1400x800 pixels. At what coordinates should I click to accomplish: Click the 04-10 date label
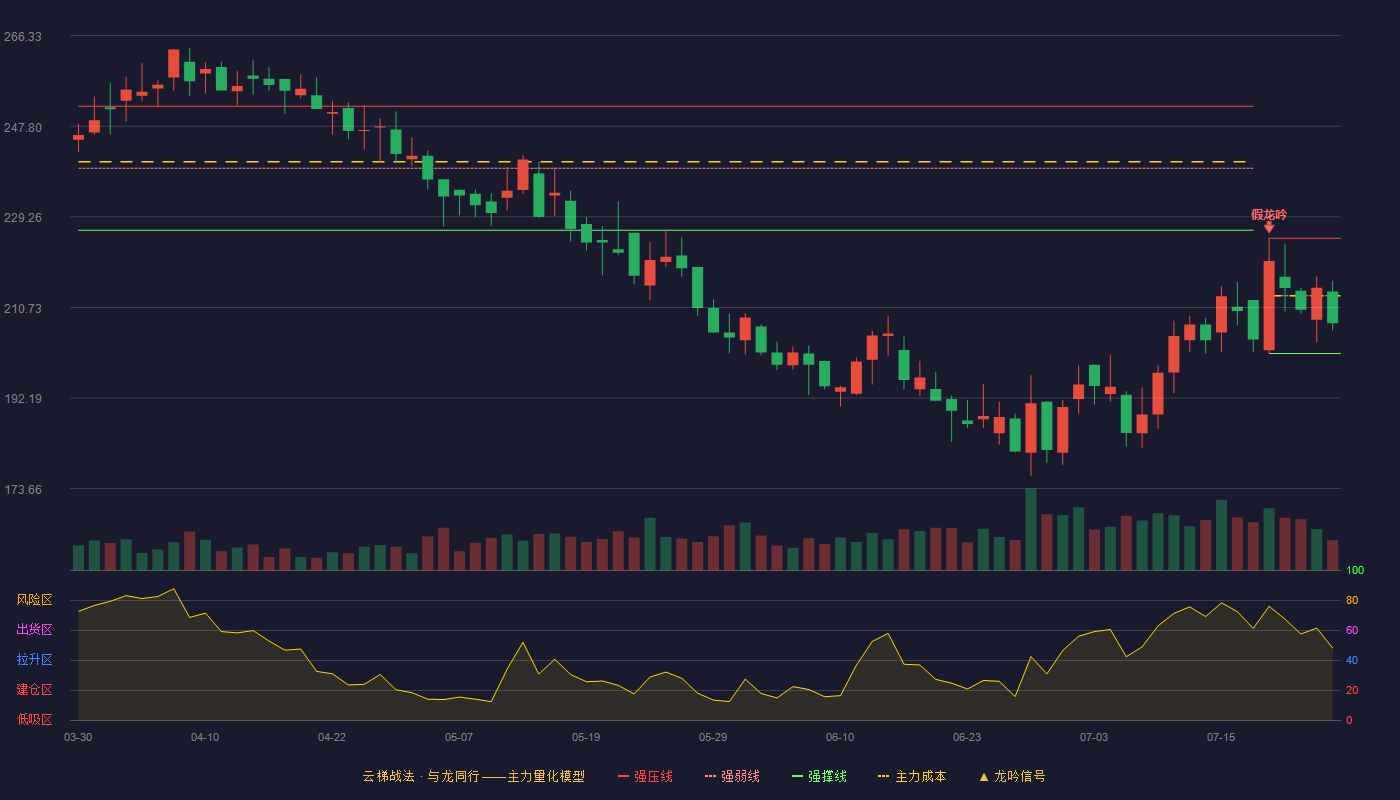[x=205, y=737]
